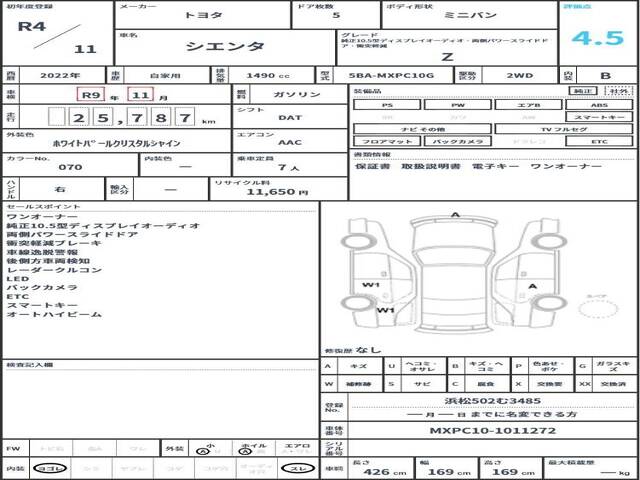Viewport: 640px width, 480px height.
Task: Click the 4.5 evaluation score
Action: (x=598, y=38)
